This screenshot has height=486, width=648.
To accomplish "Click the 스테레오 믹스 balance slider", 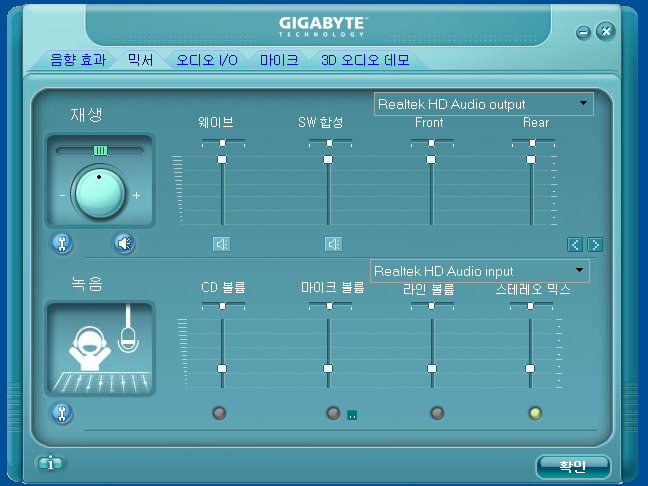I will click(531, 306).
